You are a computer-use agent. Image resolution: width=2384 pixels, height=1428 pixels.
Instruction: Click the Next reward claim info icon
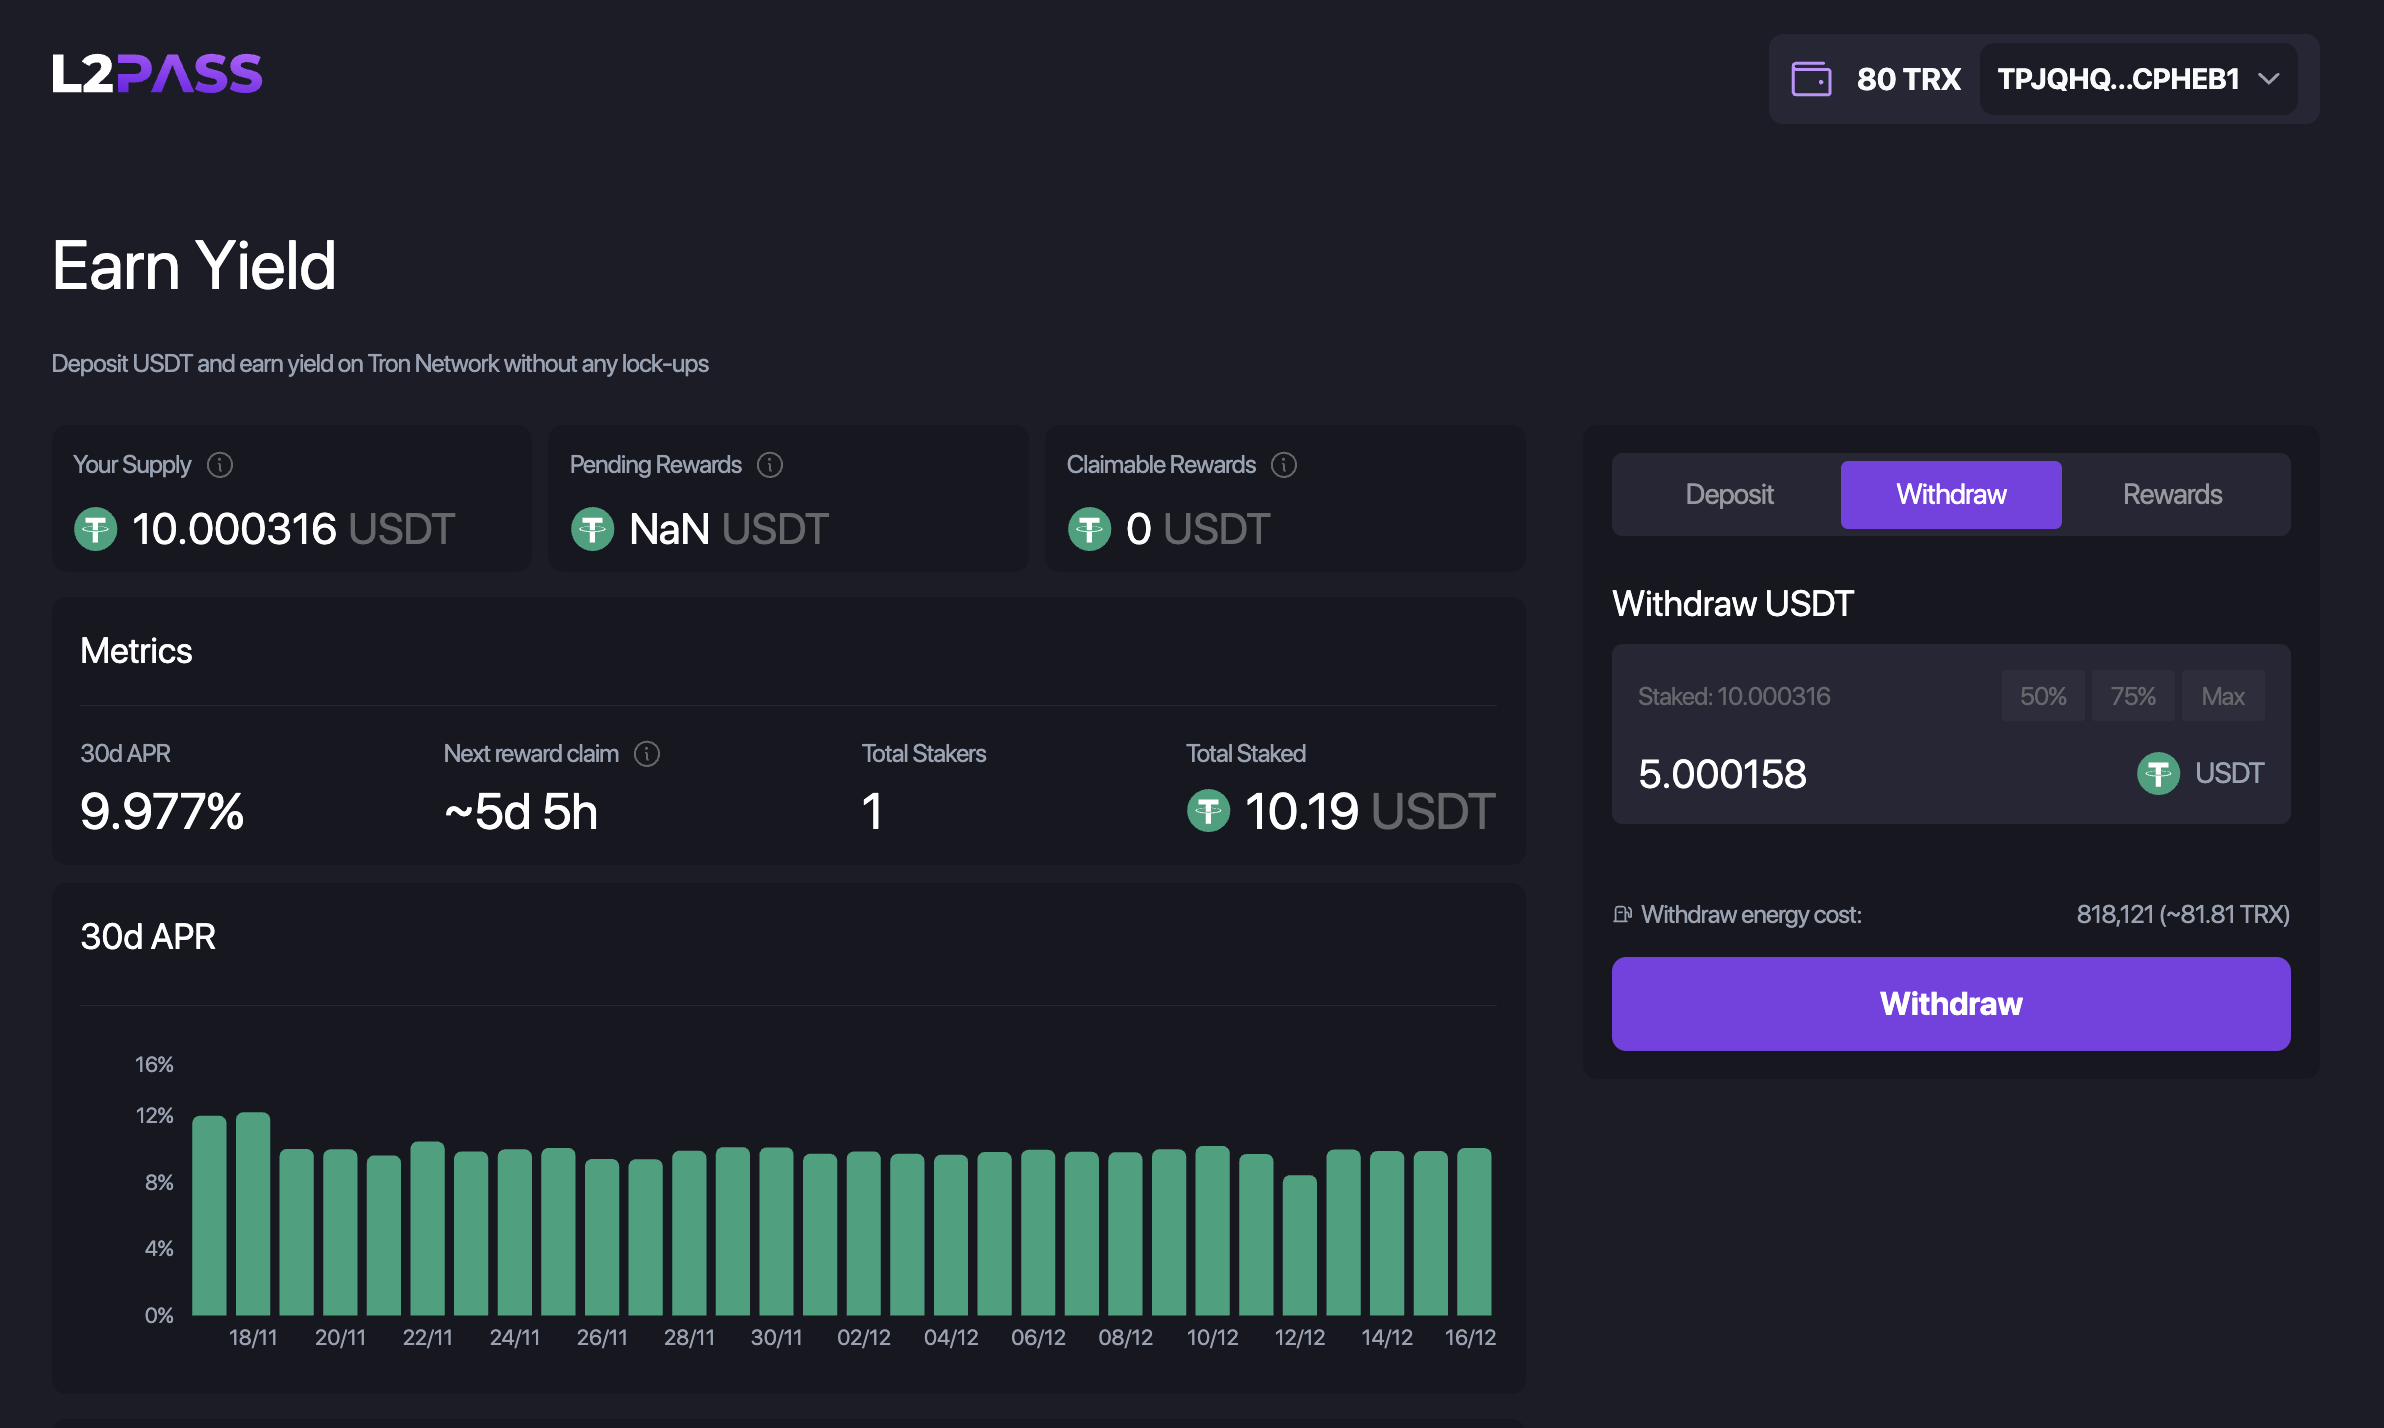(647, 754)
